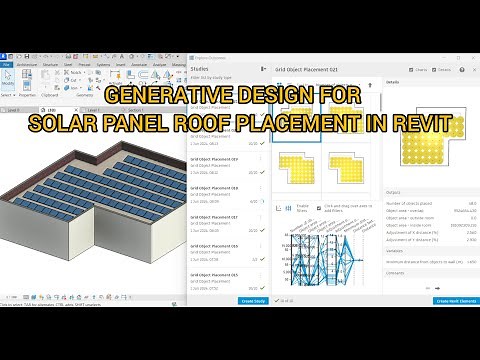
Task: Switch to the Level 1 view tab
Action: 93,110
